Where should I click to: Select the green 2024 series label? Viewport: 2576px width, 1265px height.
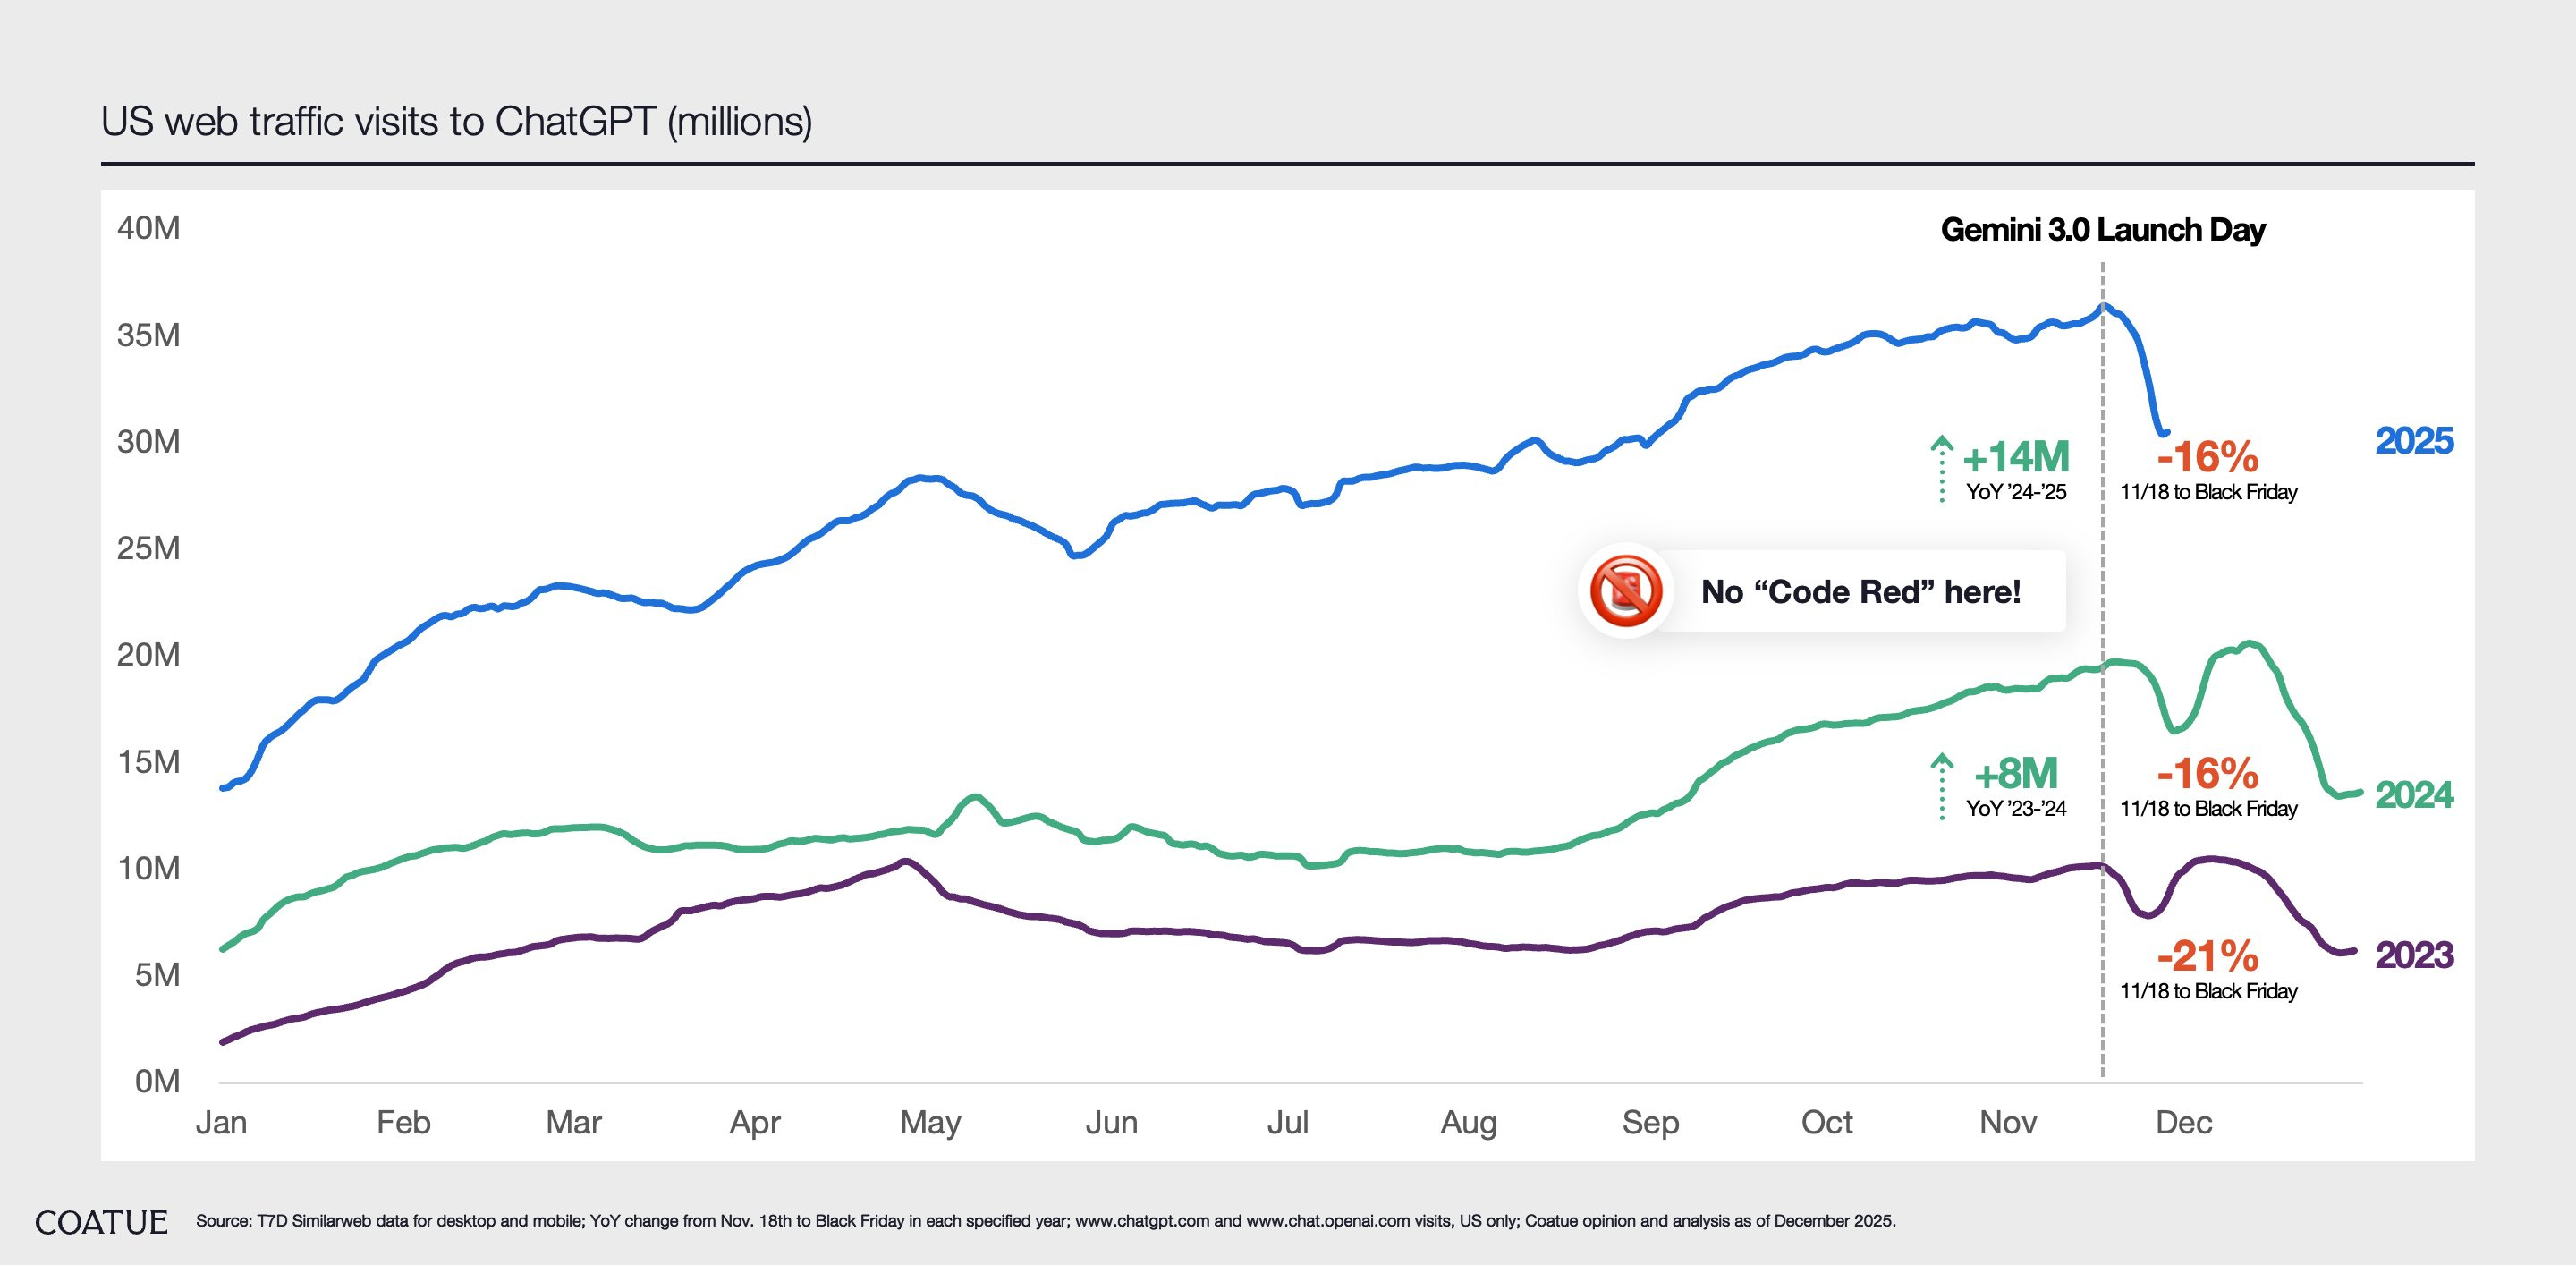point(2413,795)
